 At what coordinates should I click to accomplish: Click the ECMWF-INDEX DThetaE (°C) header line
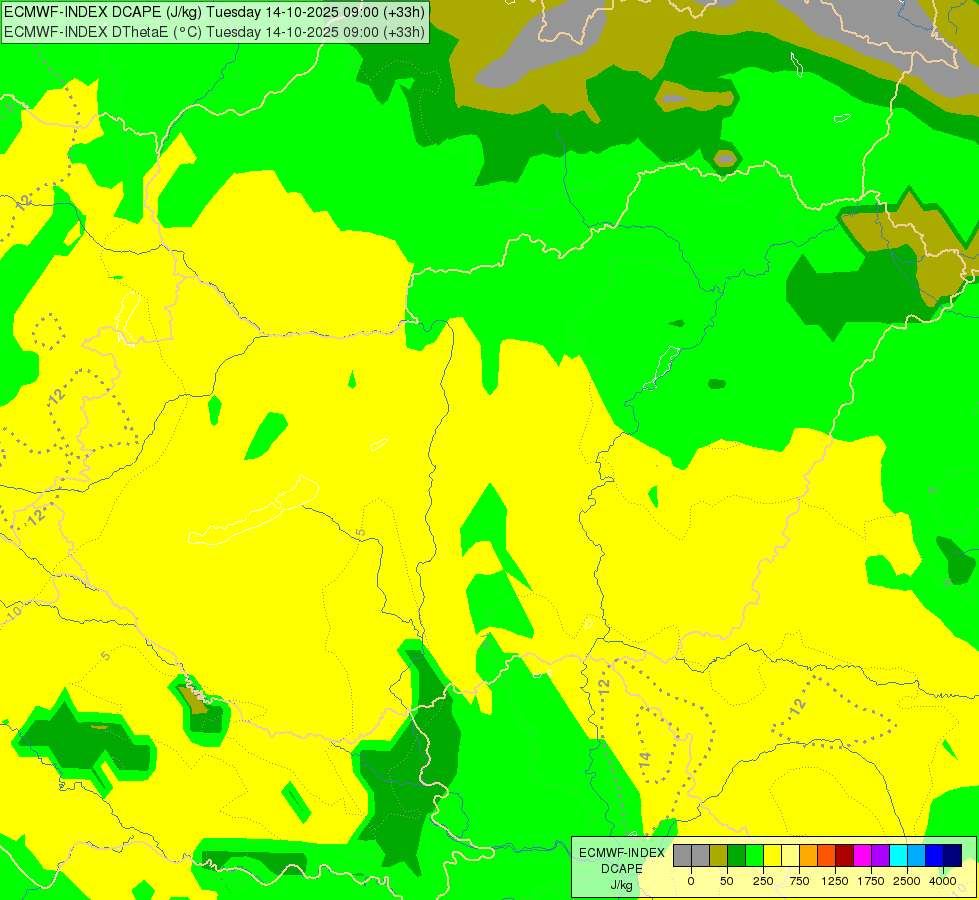tap(214, 32)
